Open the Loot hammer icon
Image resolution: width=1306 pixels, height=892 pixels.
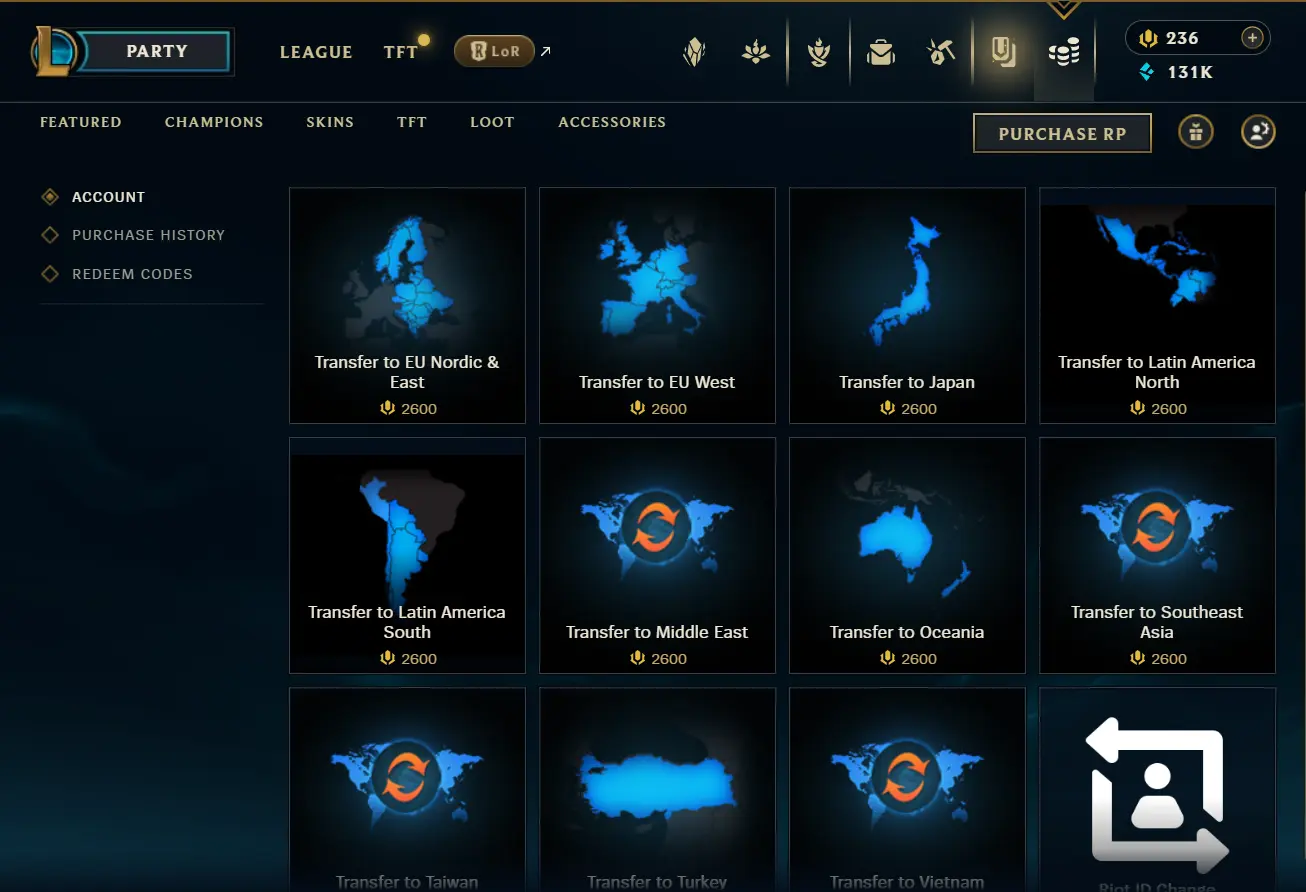[x=940, y=52]
